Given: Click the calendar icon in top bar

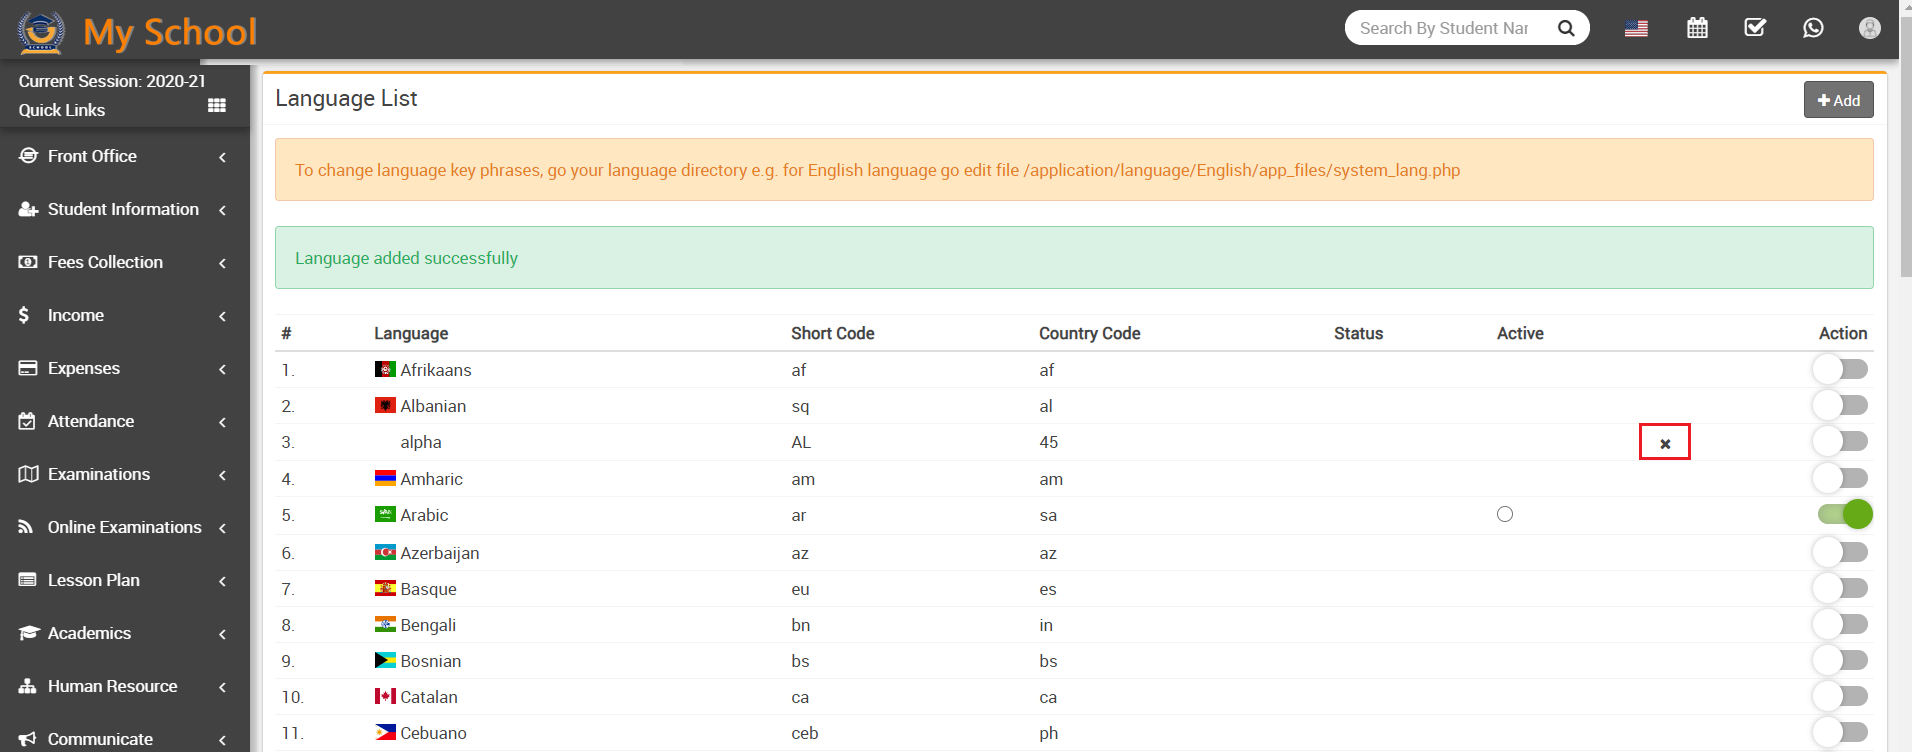Looking at the screenshot, I should click(x=1697, y=28).
